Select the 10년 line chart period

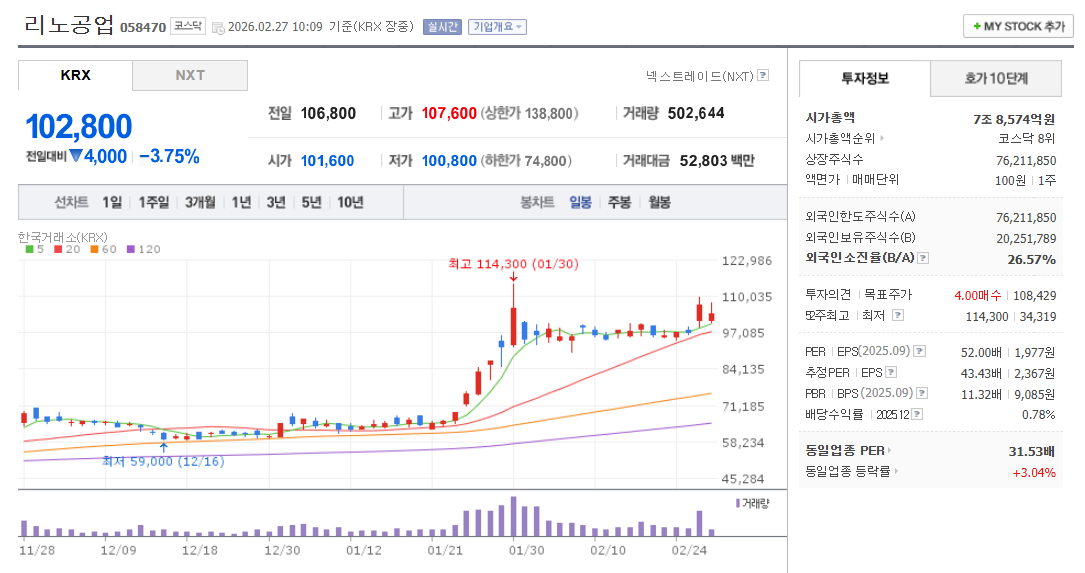point(350,202)
